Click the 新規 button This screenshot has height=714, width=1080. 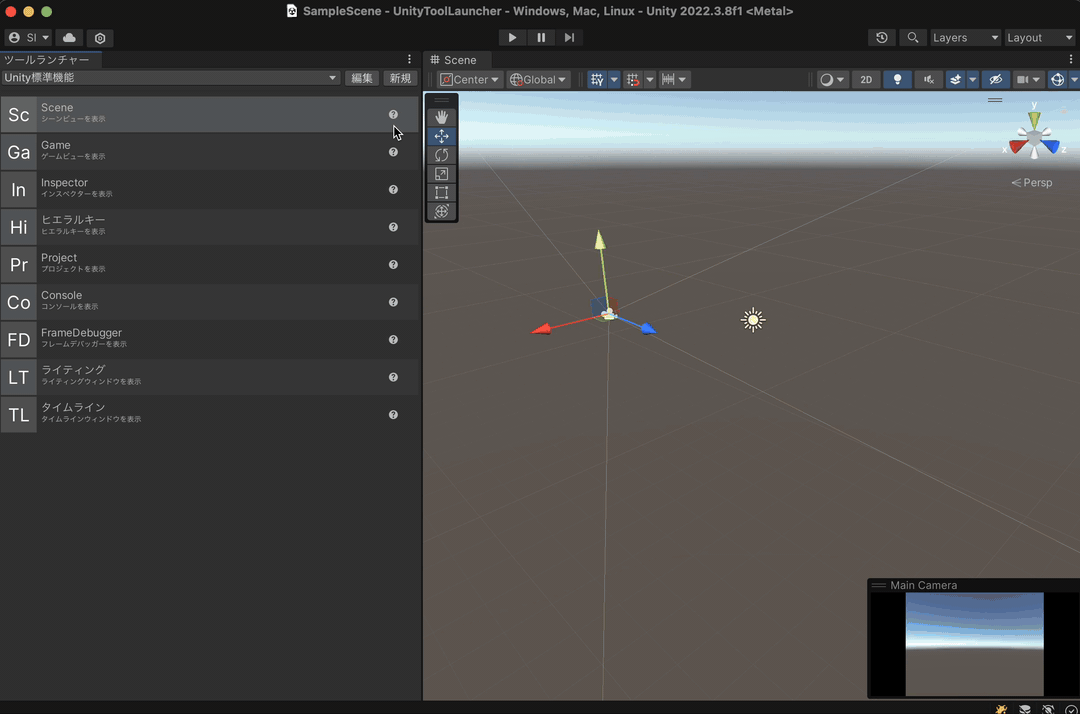(x=400, y=78)
